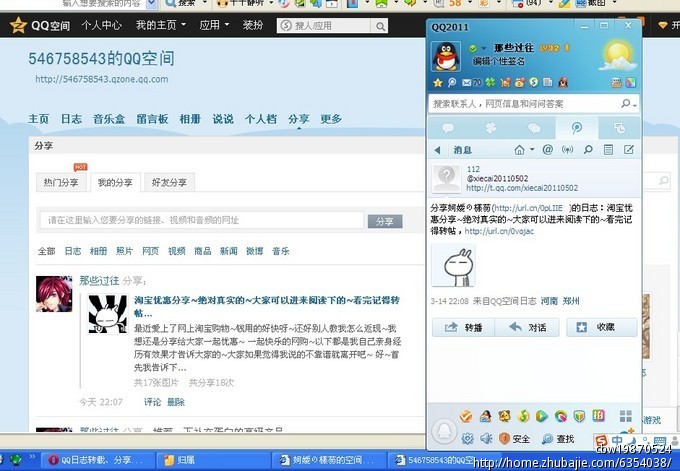Expand arrow beside microblog home icon
Viewport: 680px width, 471px height.
click(x=532, y=150)
